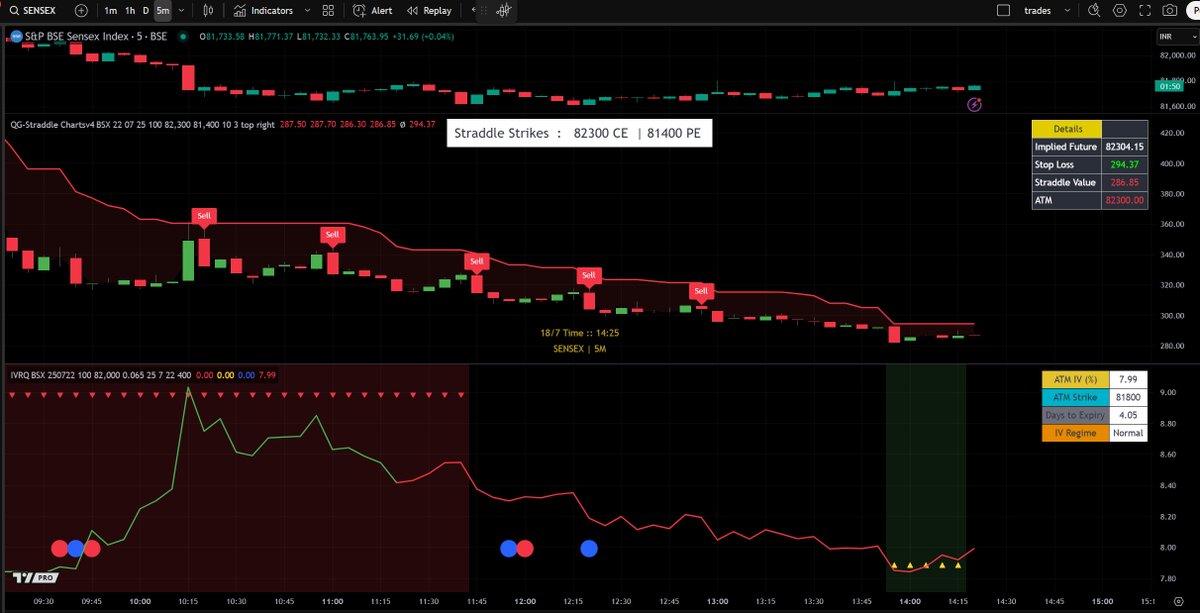Click the 420.00 straddle scale label
The height and width of the screenshot is (613, 1200).
pos(1171,132)
